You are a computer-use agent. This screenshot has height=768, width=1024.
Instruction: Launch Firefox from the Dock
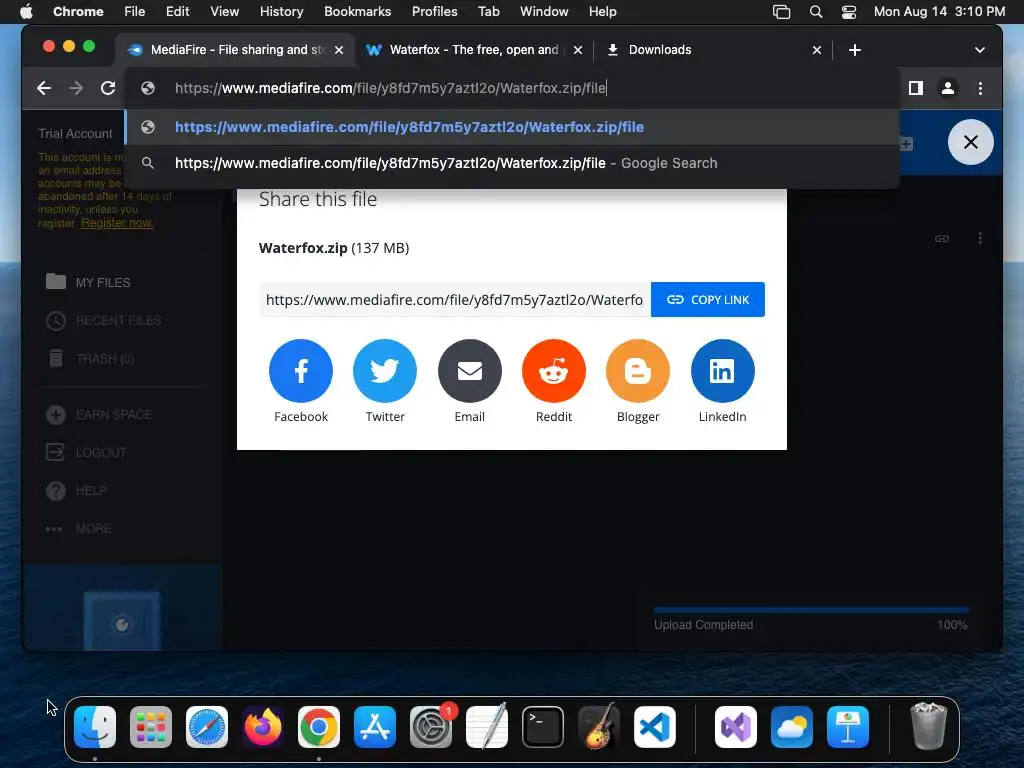pyautogui.click(x=263, y=727)
